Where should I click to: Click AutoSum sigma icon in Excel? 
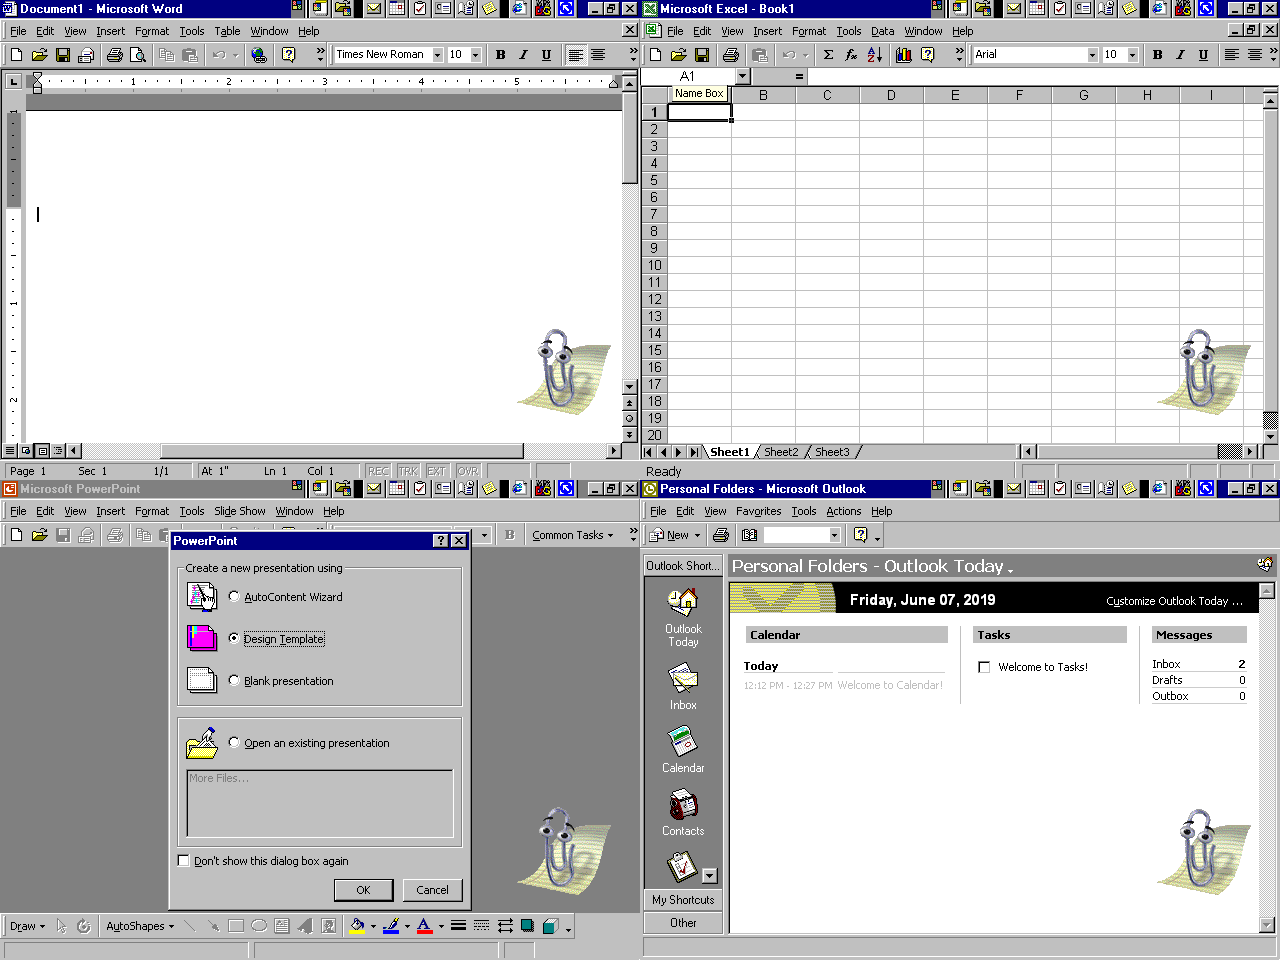coord(828,55)
